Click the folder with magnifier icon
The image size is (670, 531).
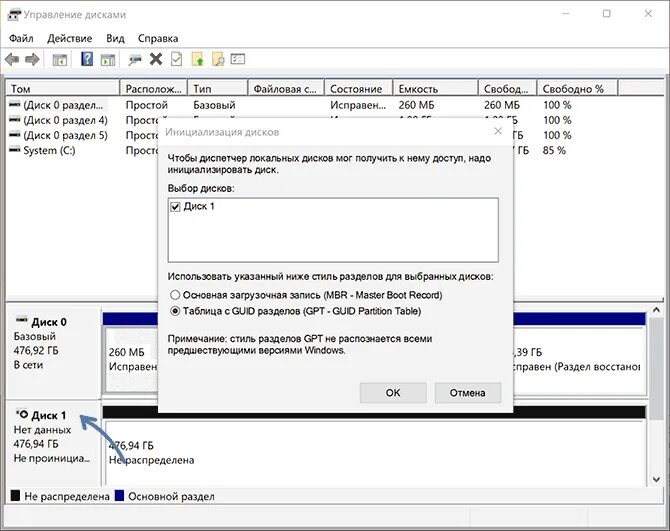218,59
